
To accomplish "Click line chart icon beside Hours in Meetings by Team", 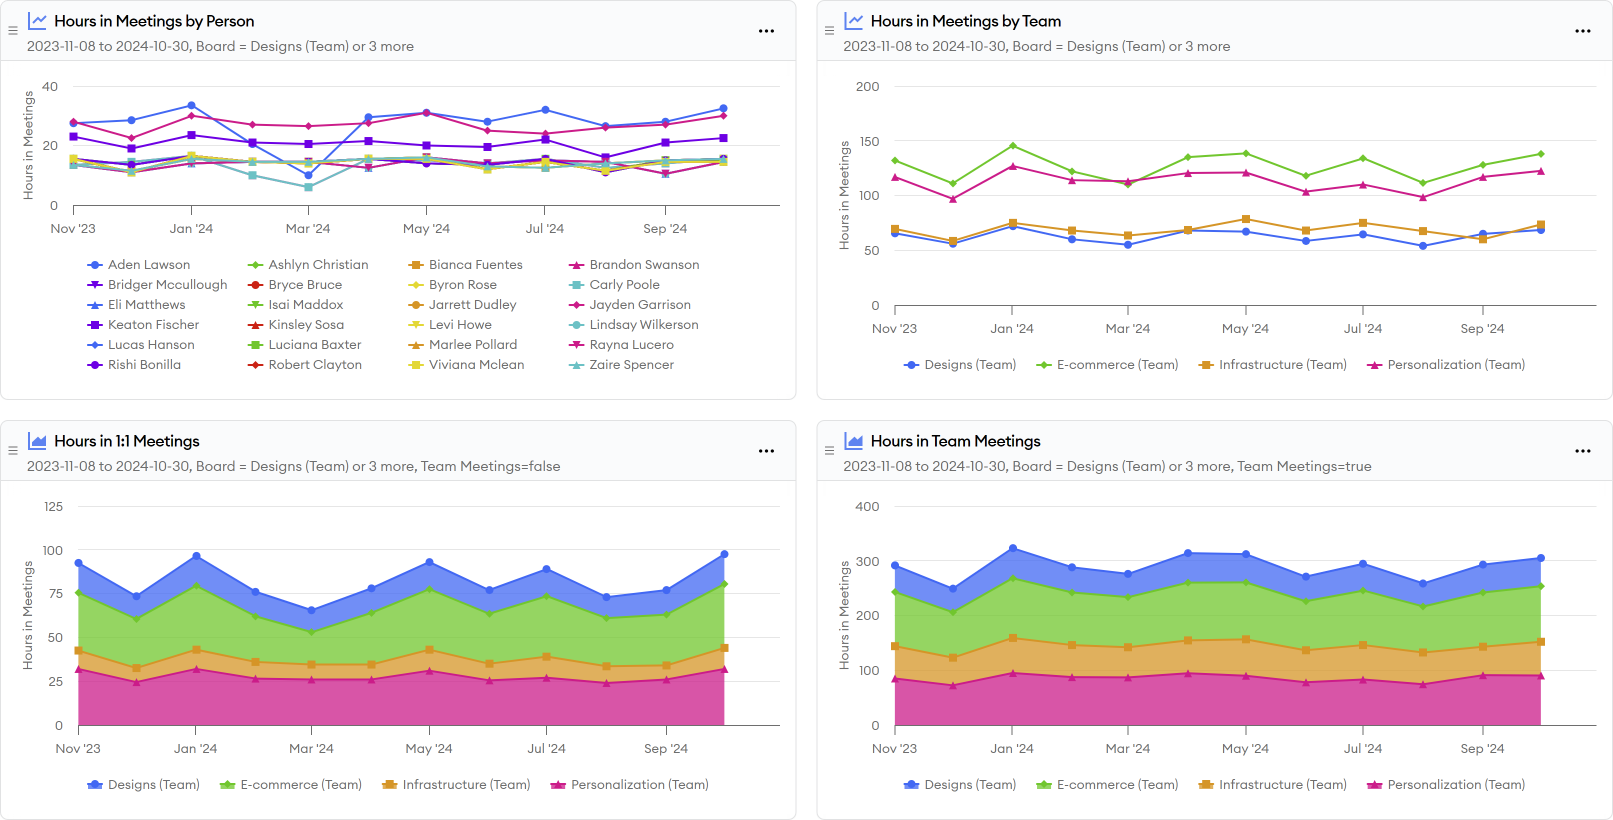I will click(854, 21).
